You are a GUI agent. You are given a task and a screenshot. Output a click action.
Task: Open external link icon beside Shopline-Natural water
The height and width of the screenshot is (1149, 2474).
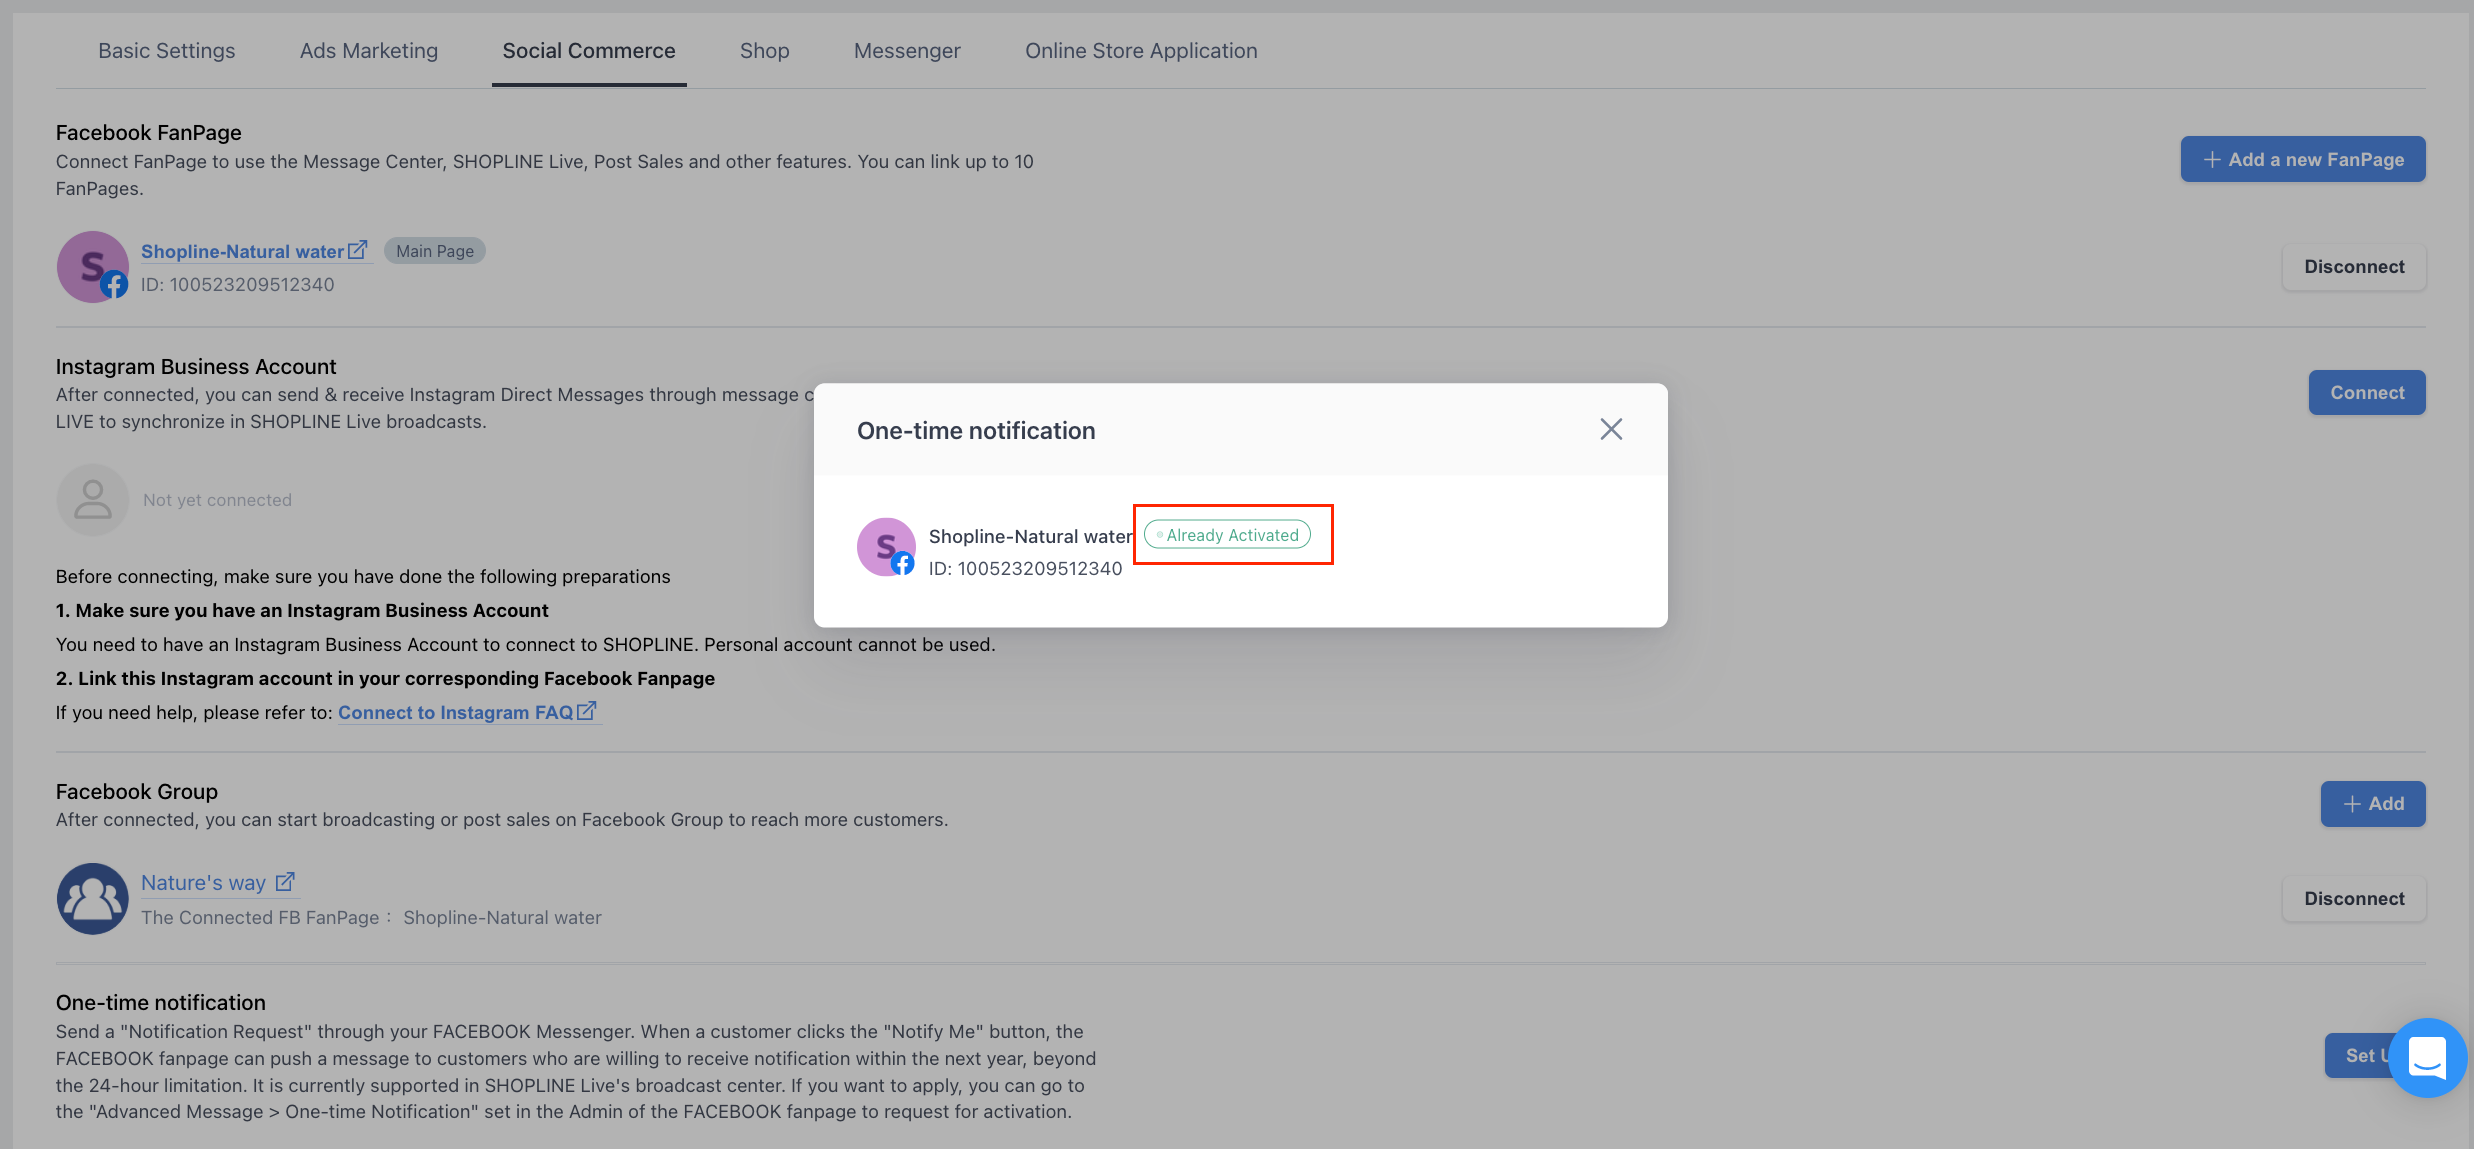[358, 250]
